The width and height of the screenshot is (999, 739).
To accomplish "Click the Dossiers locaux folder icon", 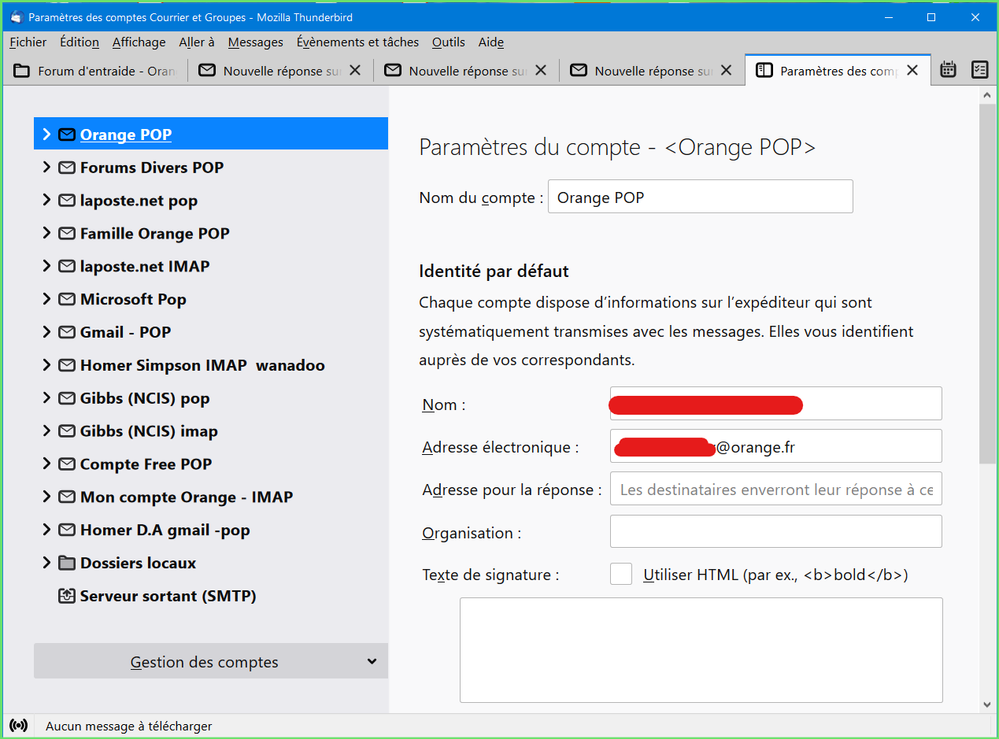I will pyautogui.click(x=67, y=563).
